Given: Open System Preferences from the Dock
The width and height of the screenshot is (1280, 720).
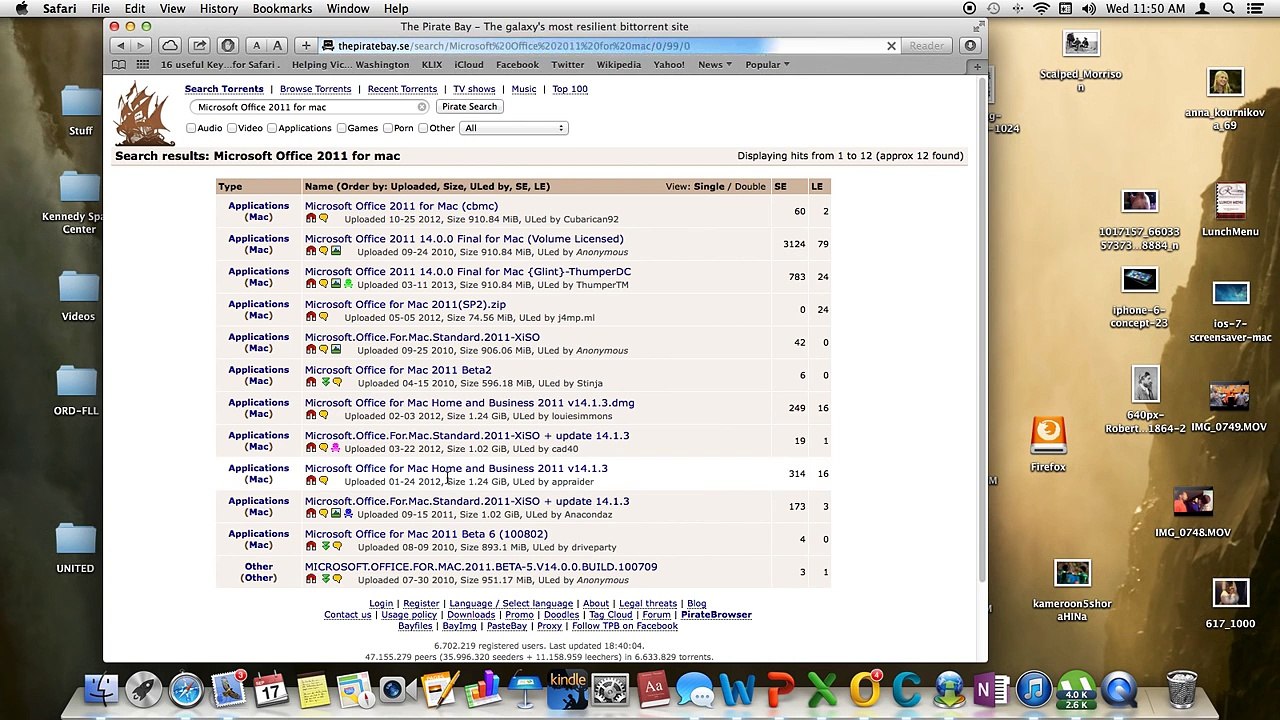Looking at the screenshot, I should tap(610, 689).
